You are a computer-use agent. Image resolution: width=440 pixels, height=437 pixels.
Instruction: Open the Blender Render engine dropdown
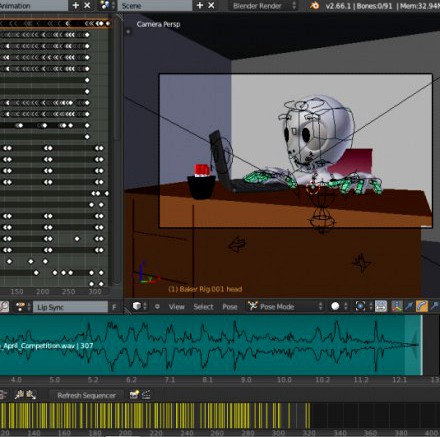pyautogui.click(x=263, y=6)
